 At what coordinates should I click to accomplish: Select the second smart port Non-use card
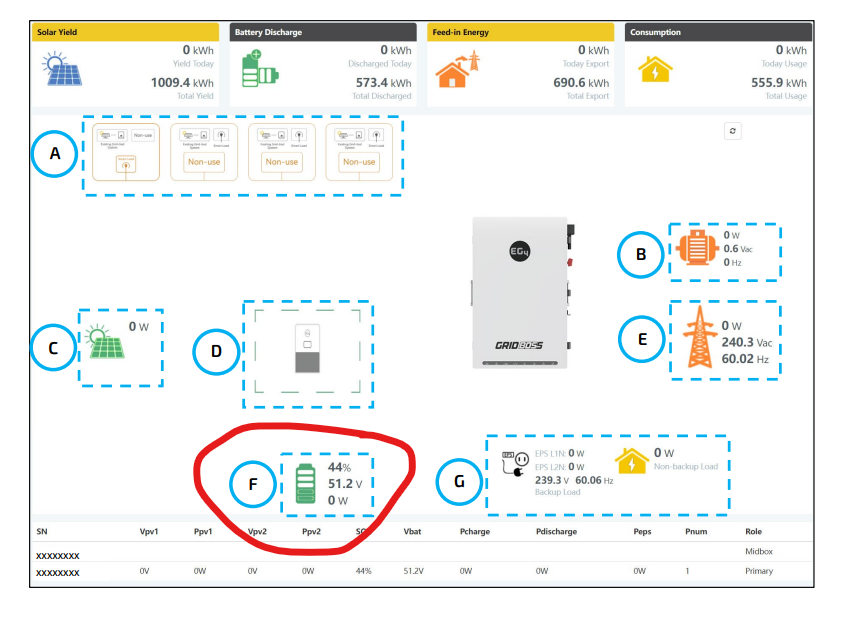(203, 151)
